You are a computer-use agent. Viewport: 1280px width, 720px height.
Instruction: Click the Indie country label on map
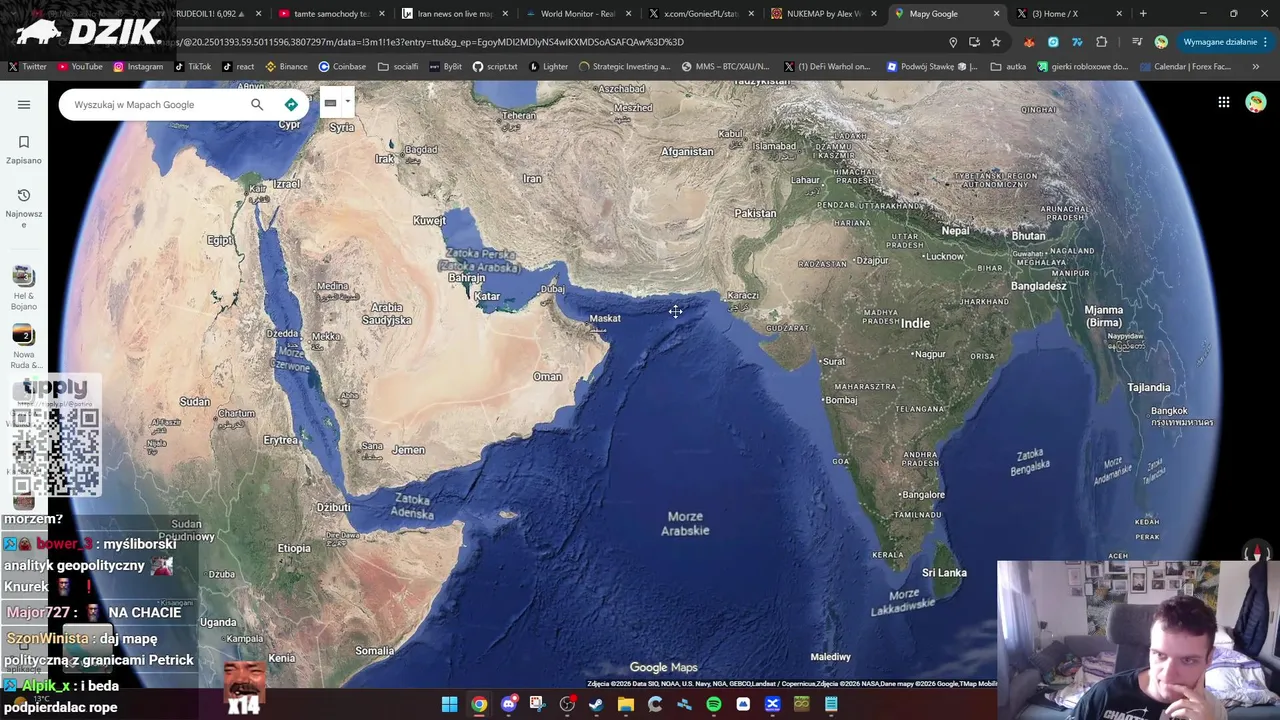[915, 323]
